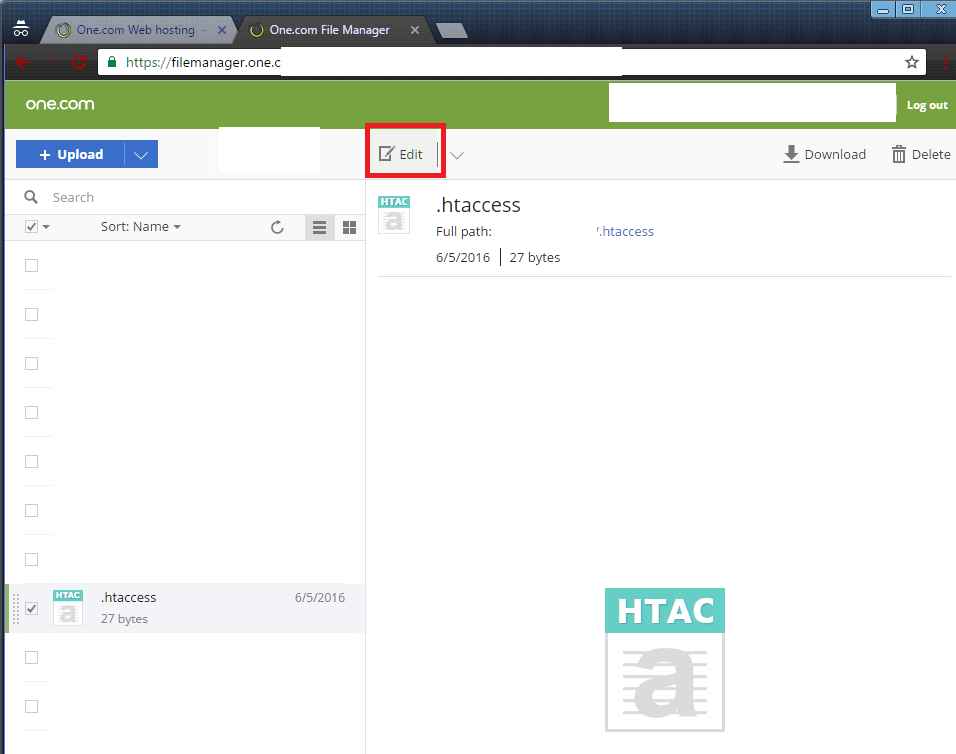Click the Download icon button
This screenshot has height=754, width=956.
(x=791, y=154)
